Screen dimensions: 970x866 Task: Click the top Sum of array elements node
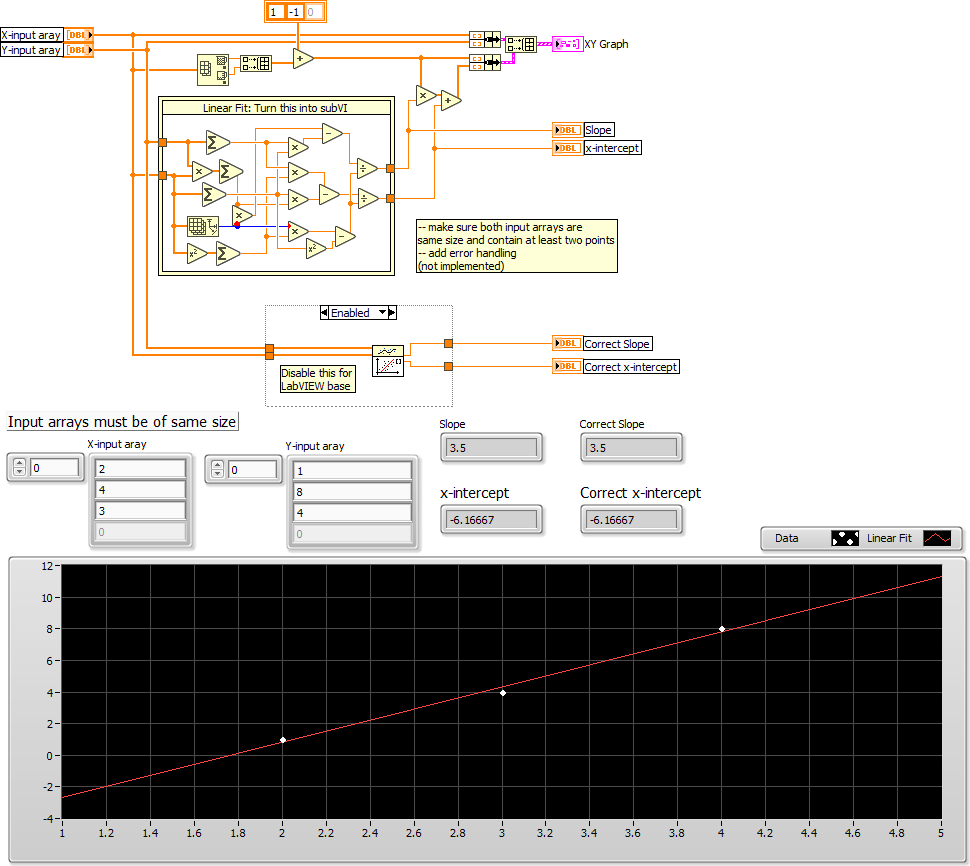tap(218, 142)
